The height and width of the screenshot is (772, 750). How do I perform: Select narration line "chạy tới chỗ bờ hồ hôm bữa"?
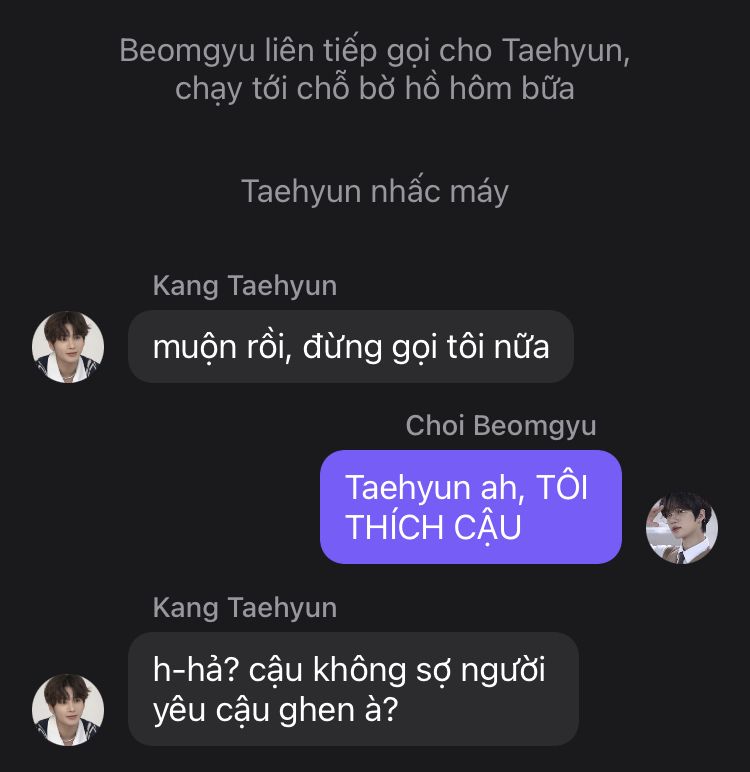tap(374, 89)
